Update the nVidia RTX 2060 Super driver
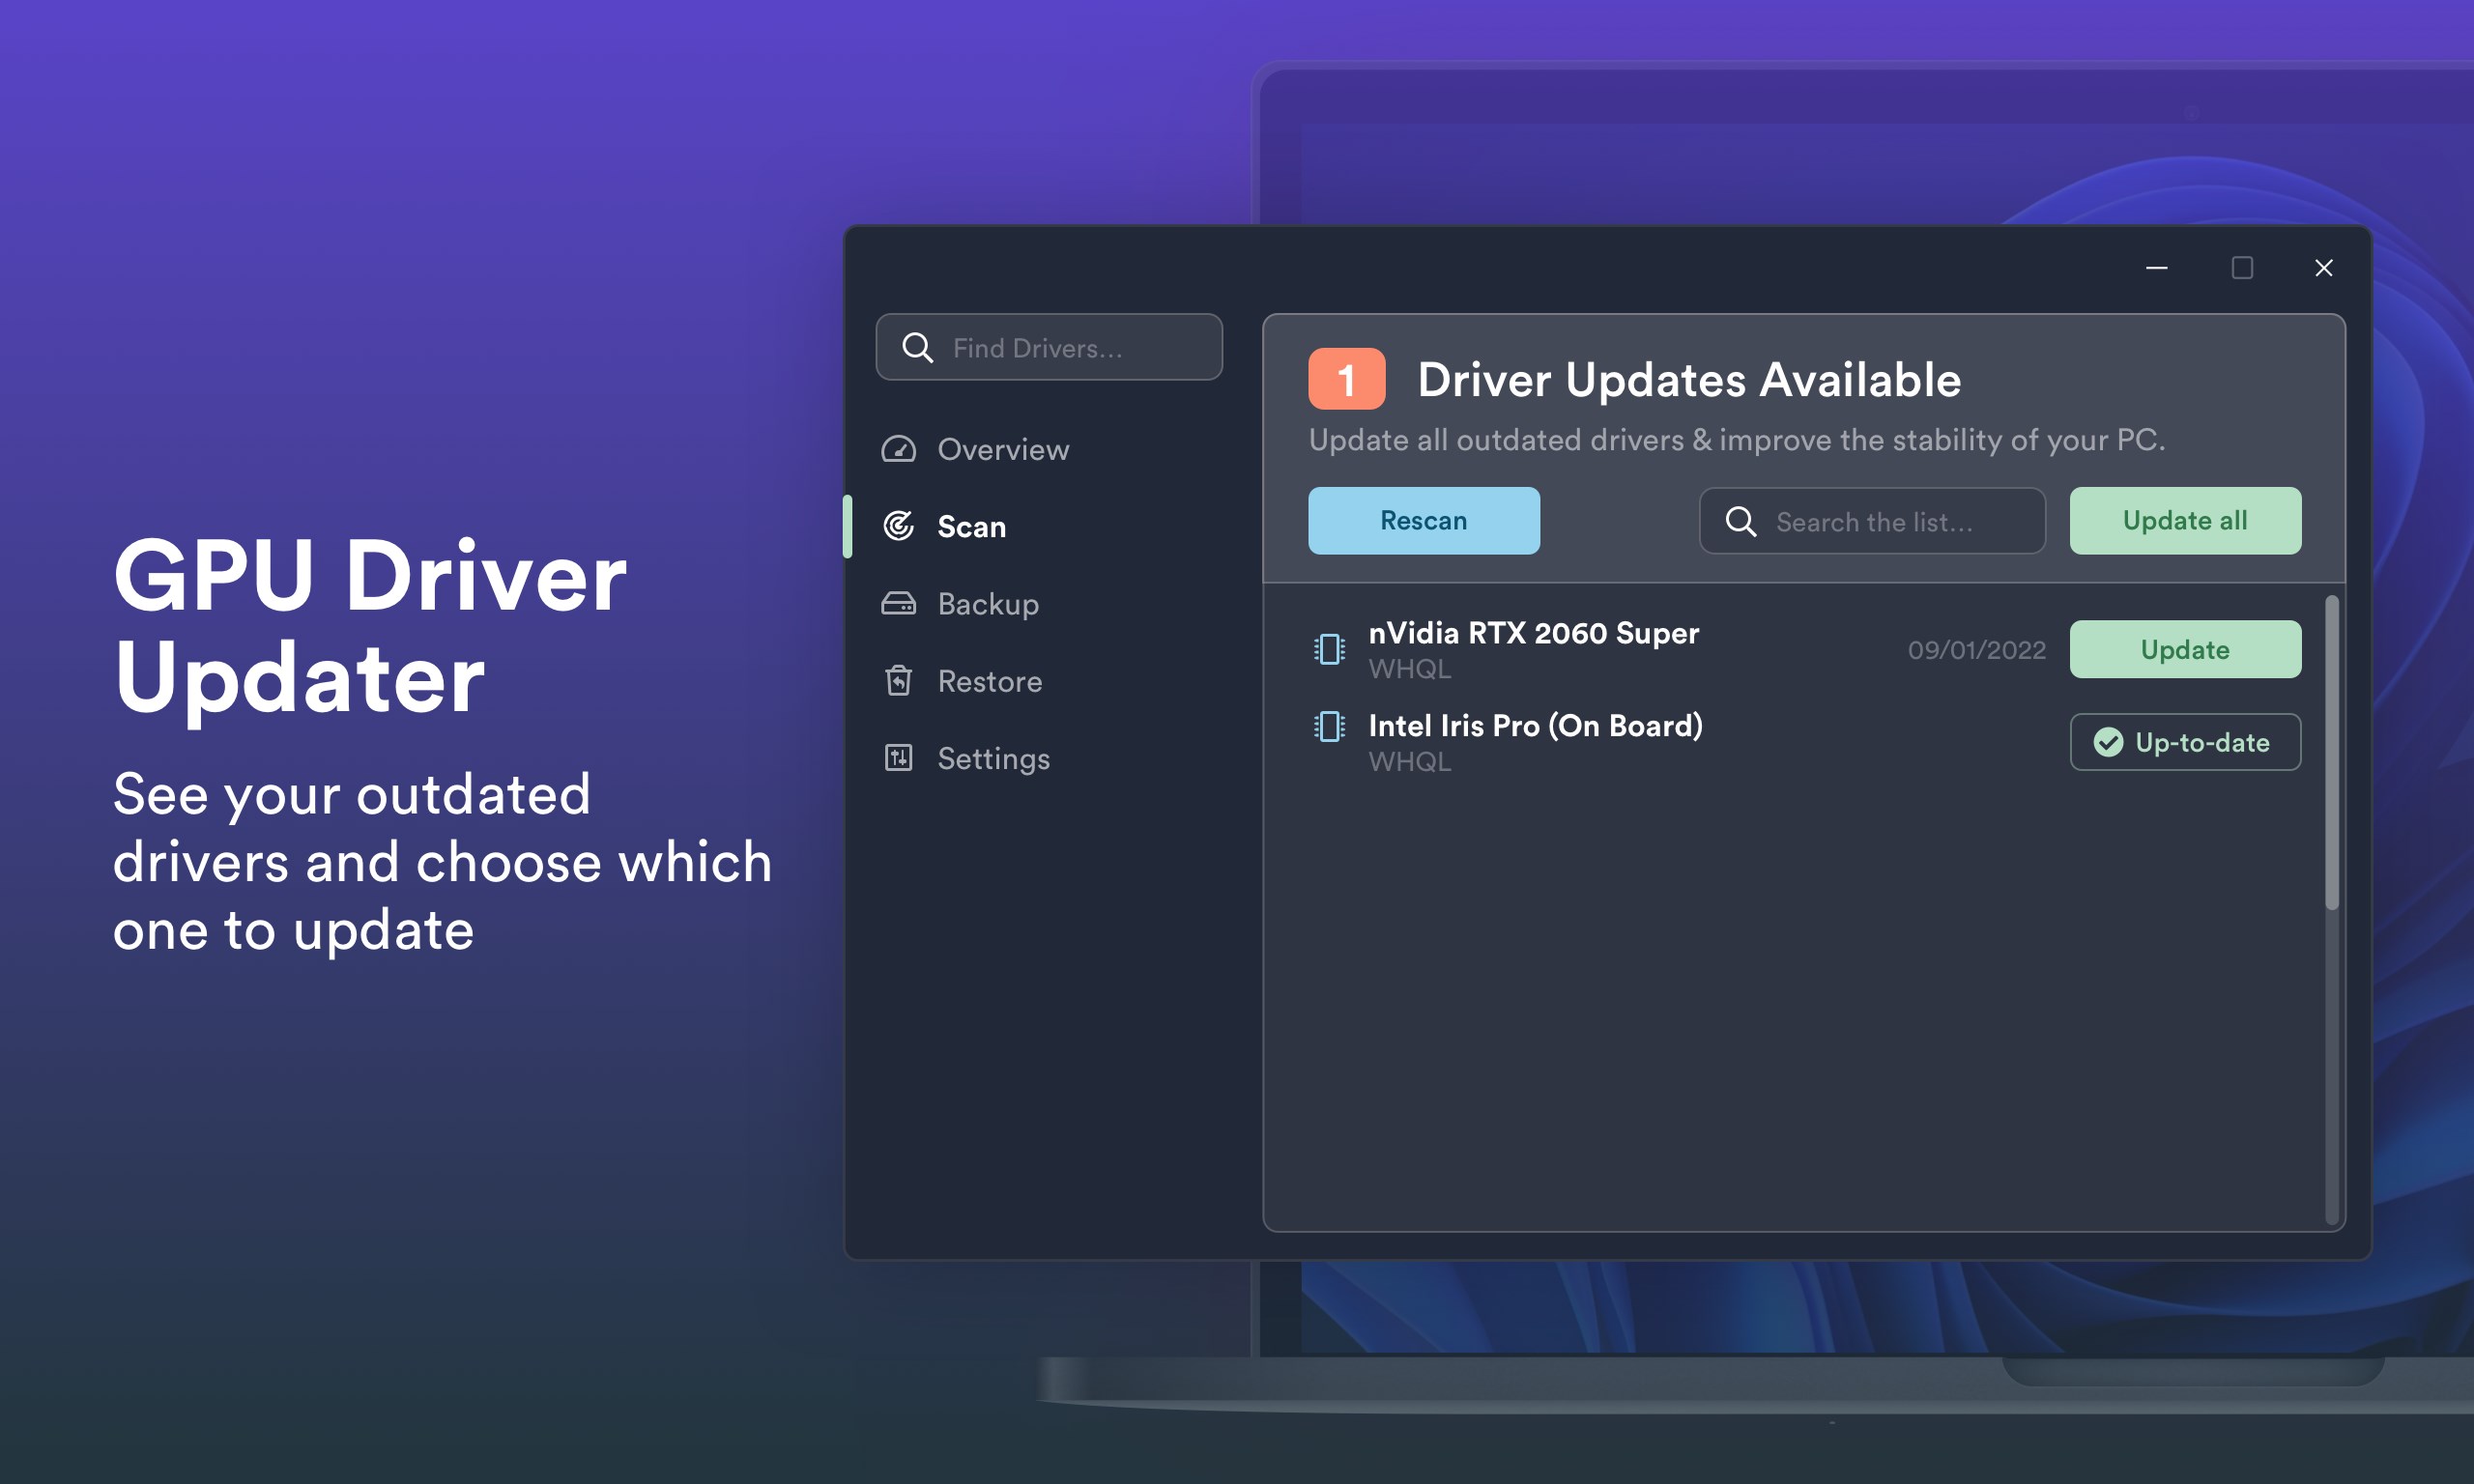 pos(2184,649)
